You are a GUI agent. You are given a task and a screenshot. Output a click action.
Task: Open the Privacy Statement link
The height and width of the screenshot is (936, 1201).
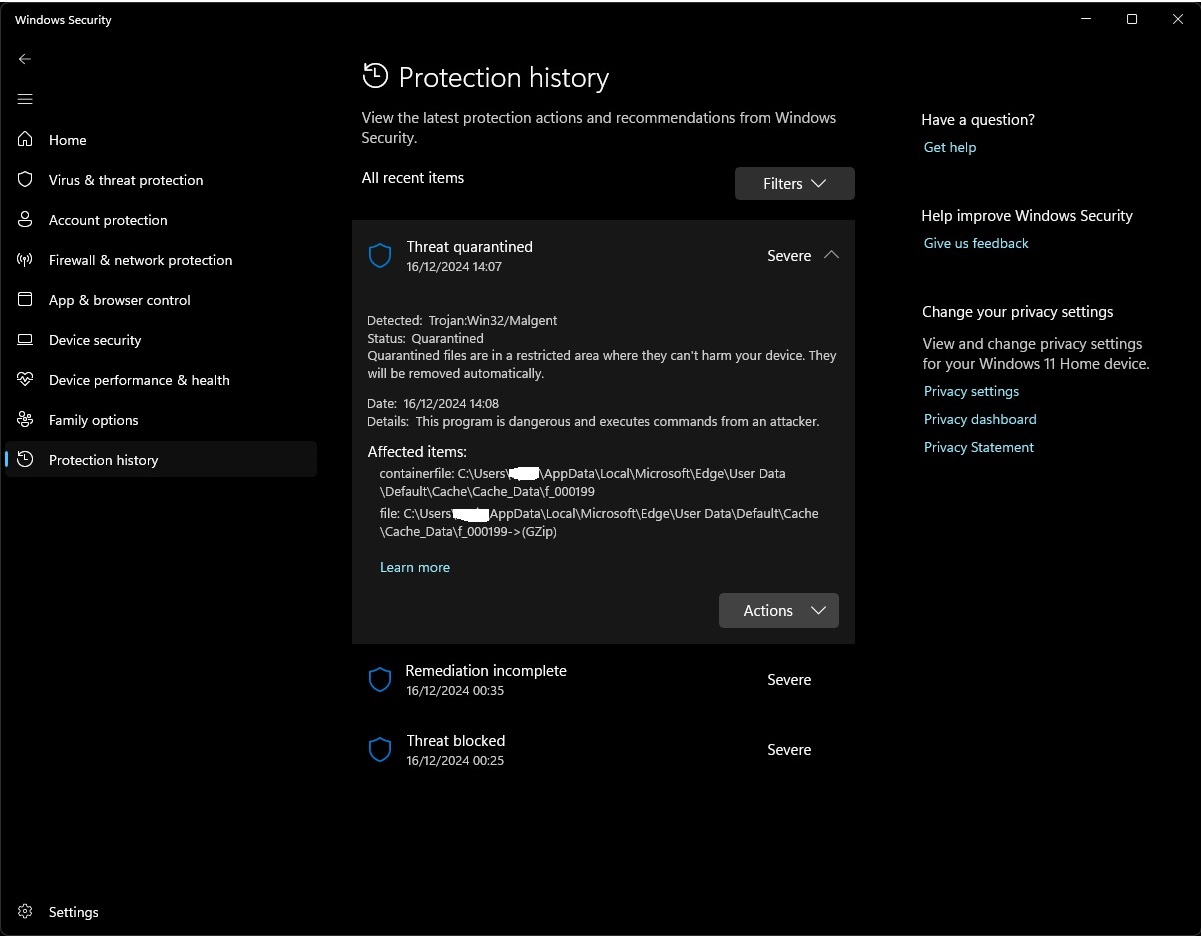tap(979, 447)
